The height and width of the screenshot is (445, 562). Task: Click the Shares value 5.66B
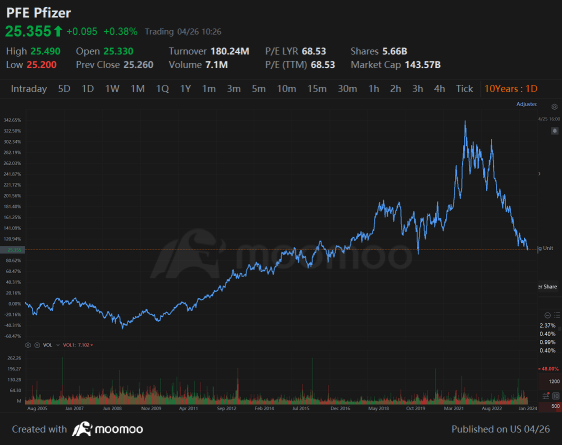click(395, 51)
